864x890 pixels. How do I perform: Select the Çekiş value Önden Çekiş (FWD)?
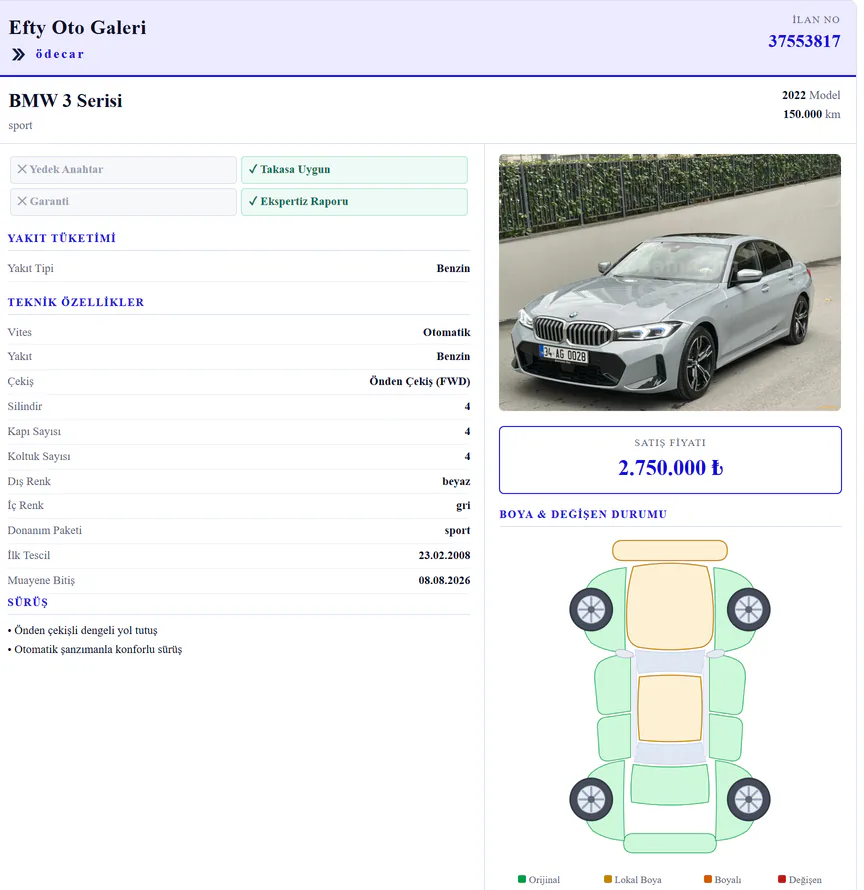coord(420,381)
